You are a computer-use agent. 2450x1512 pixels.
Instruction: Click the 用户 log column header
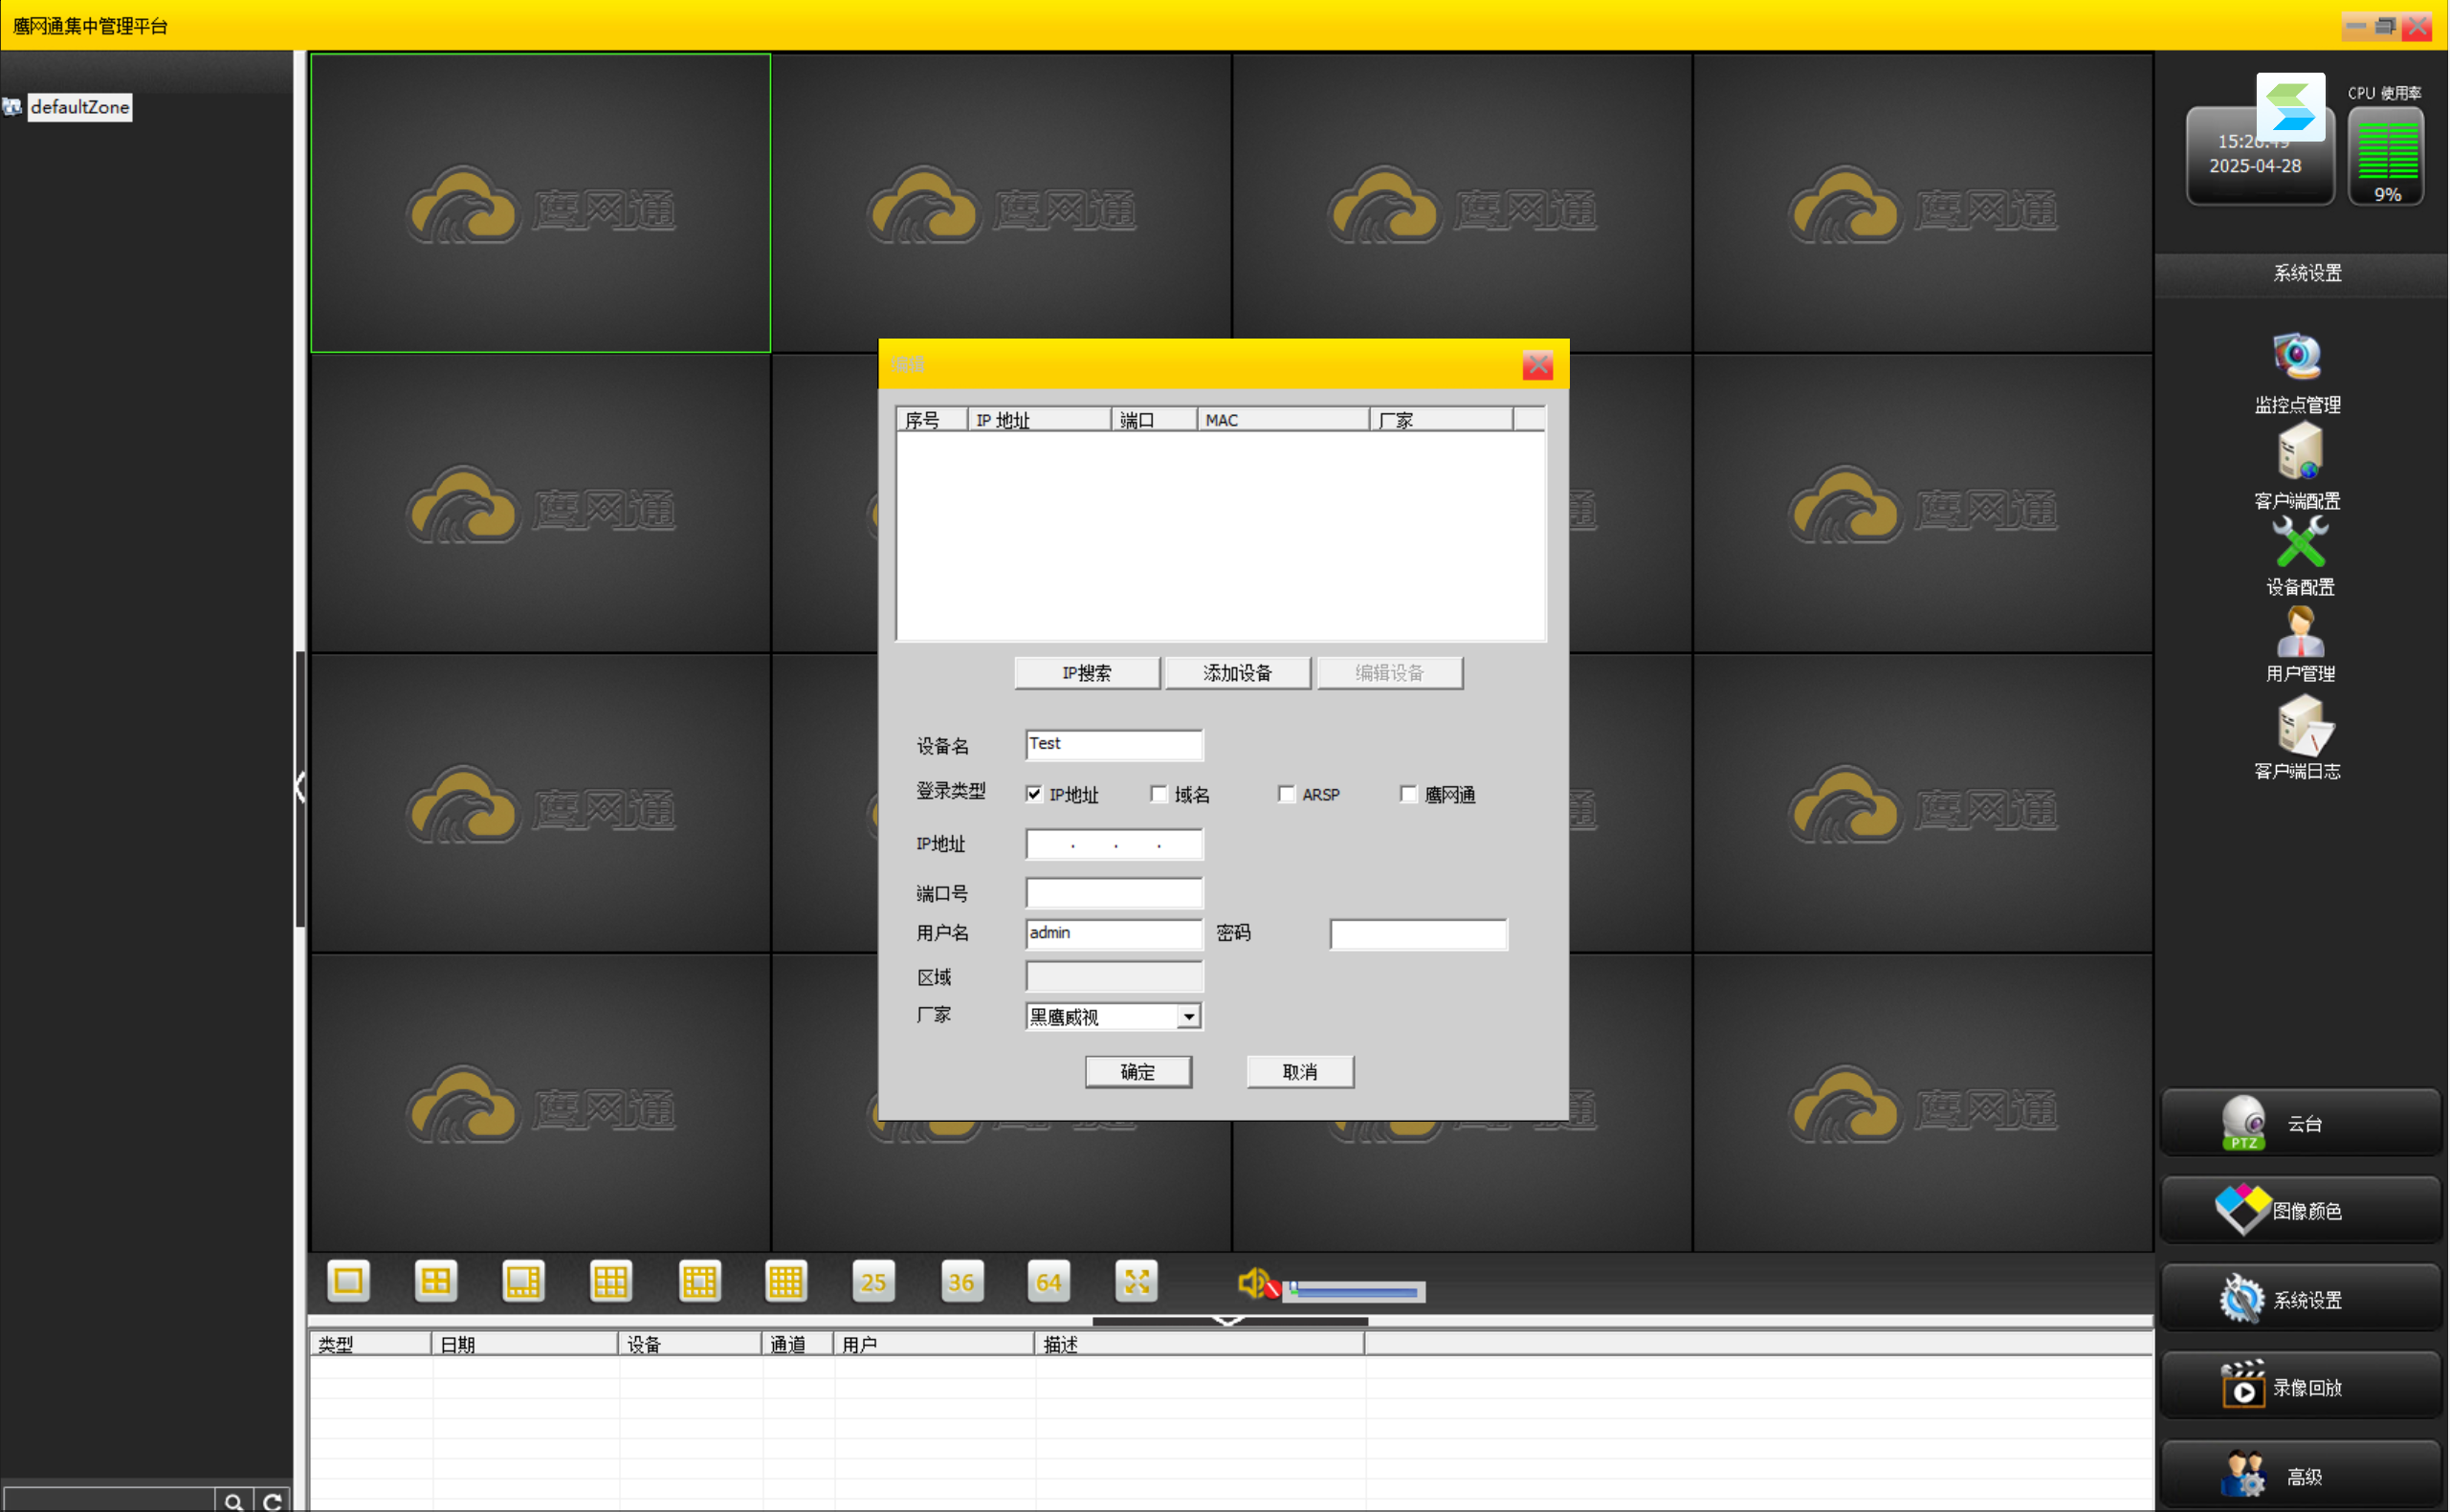point(935,1344)
